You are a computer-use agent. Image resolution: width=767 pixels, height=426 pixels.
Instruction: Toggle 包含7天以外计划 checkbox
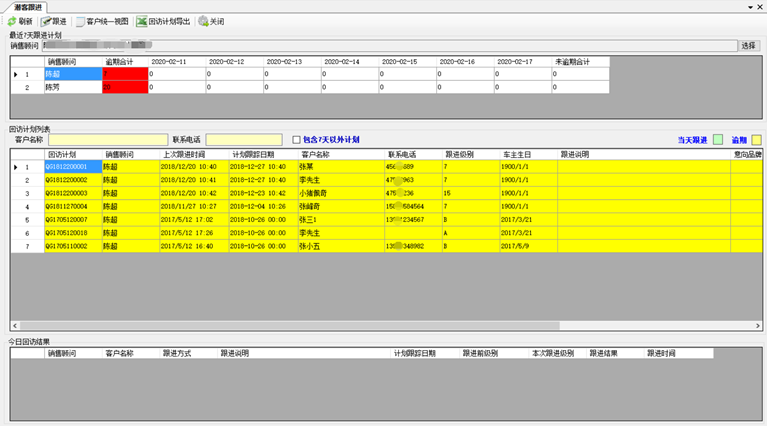click(296, 140)
